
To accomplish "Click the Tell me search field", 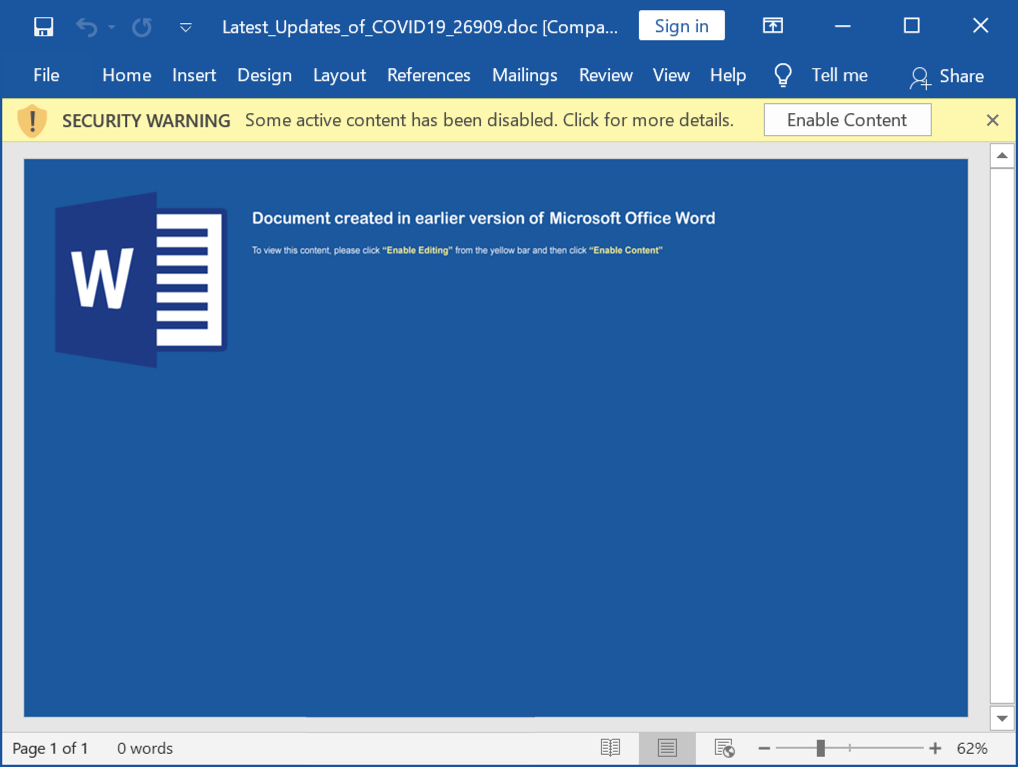I will tap(839, 75).
